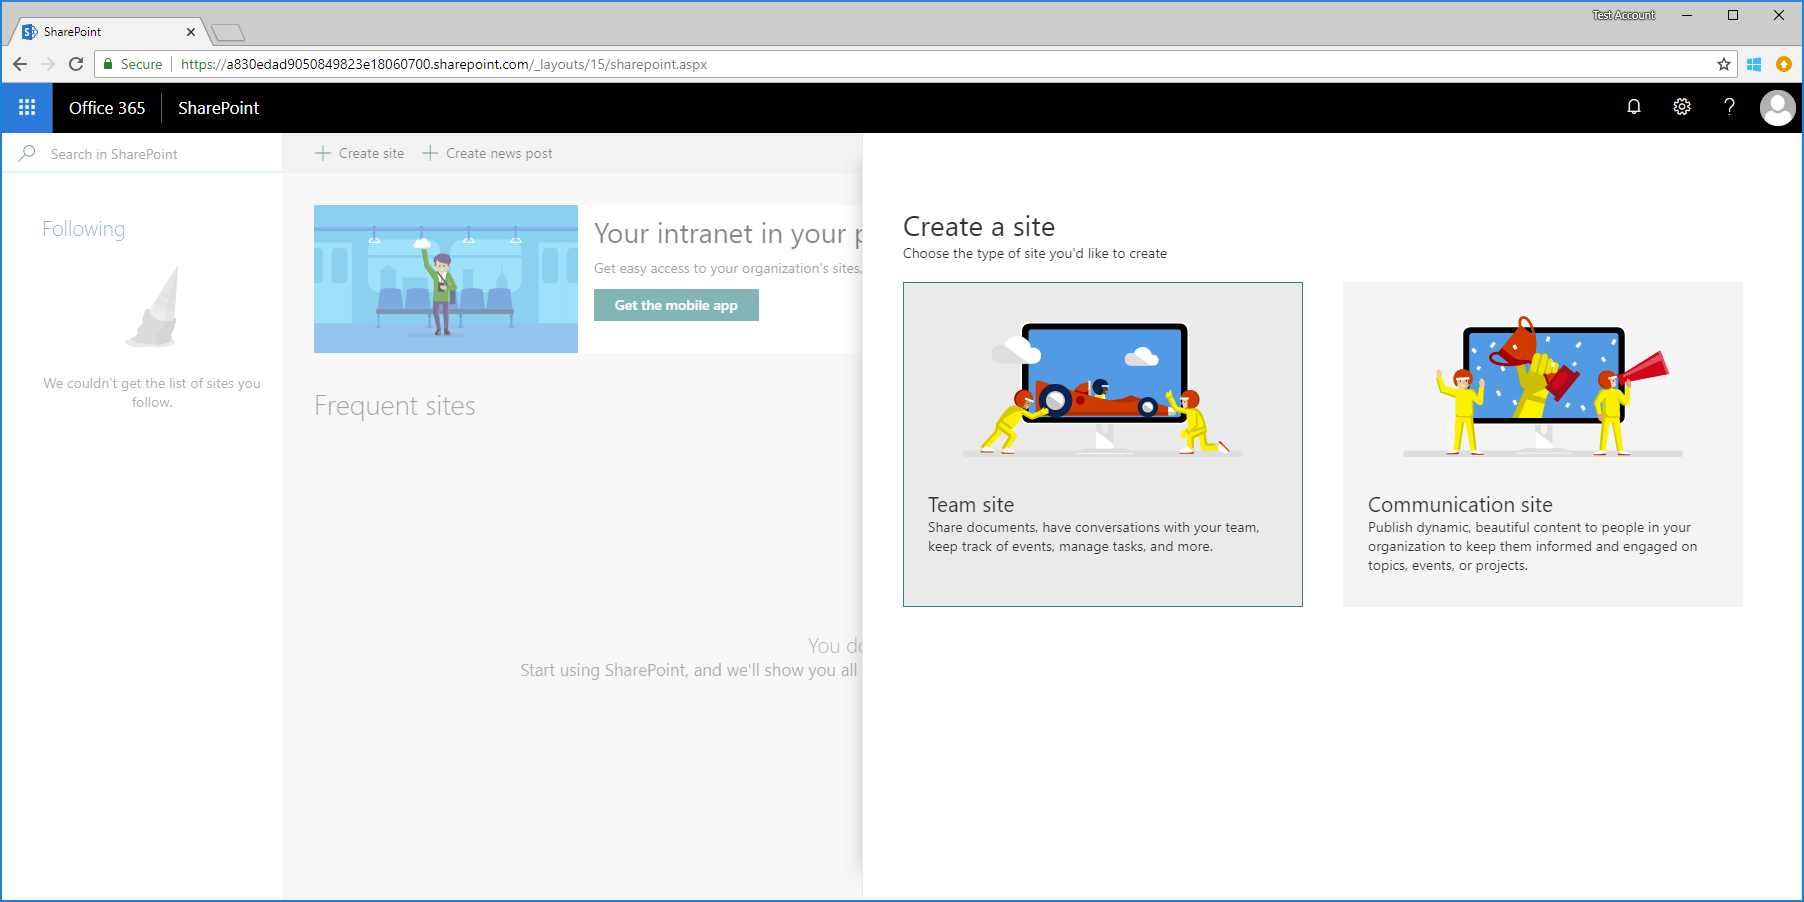The height and width of the screenshot is (902, 1804).
Task: Bookmark the page with the star icon
Action: click(x=1724, y=64)
